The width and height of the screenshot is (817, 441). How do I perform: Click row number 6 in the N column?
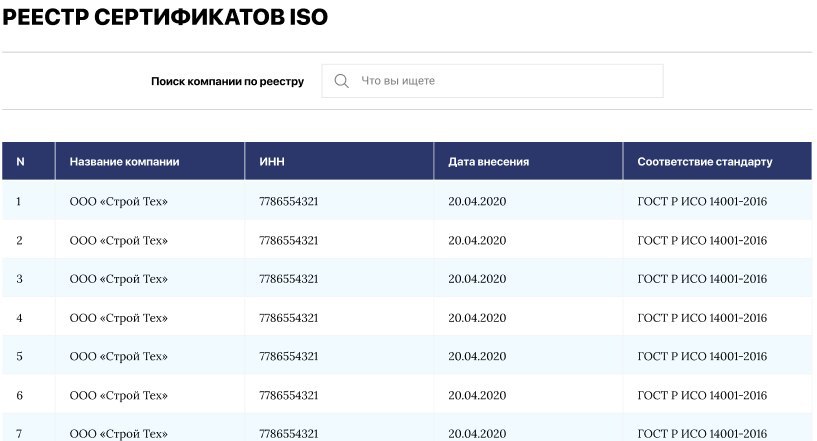tap(19, 396)
